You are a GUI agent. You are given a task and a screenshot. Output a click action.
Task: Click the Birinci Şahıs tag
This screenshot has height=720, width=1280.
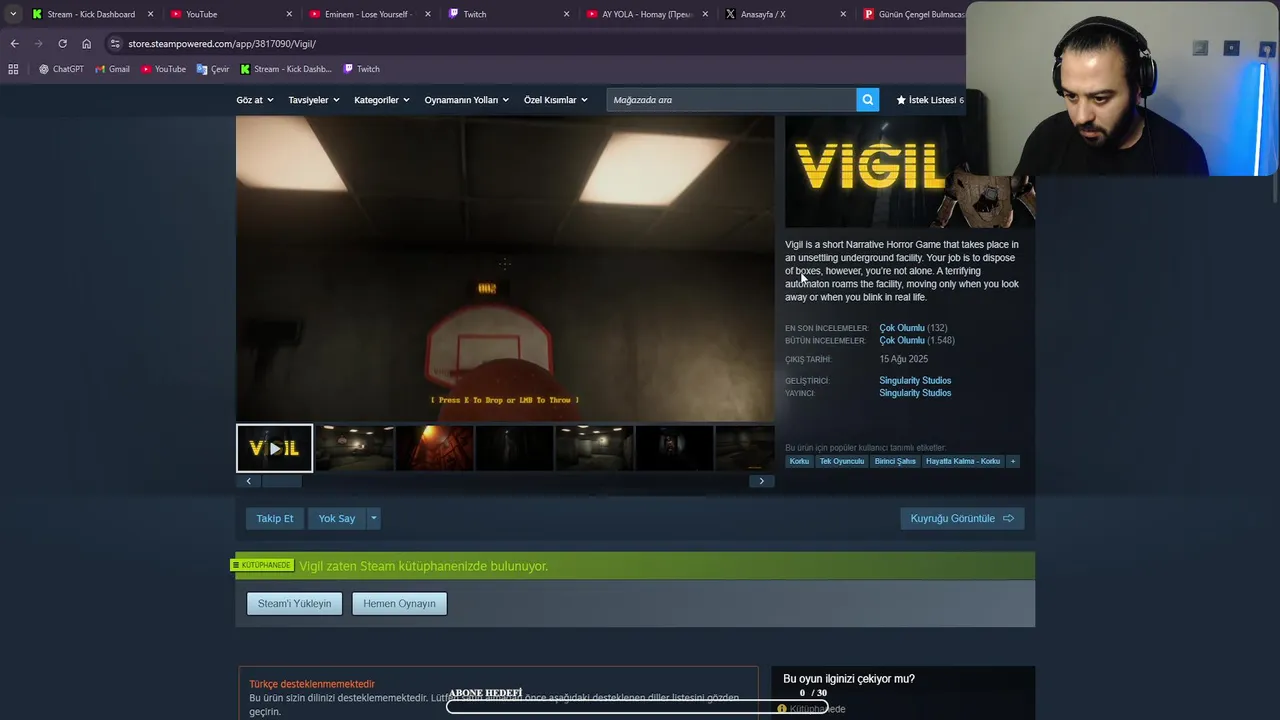(x=895, y=461)
